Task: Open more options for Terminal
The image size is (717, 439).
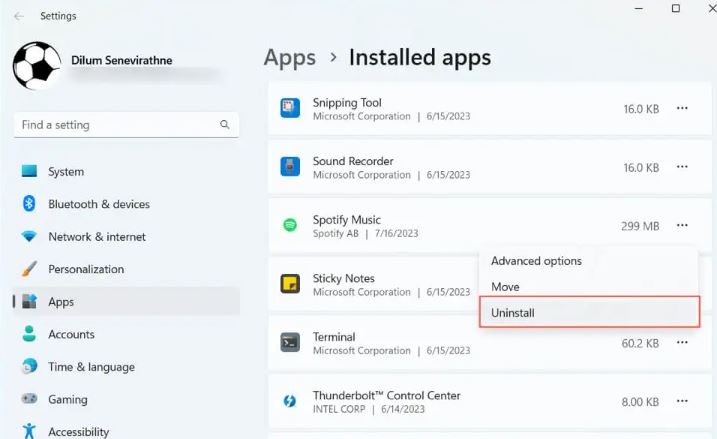Action: click(682, 343)
